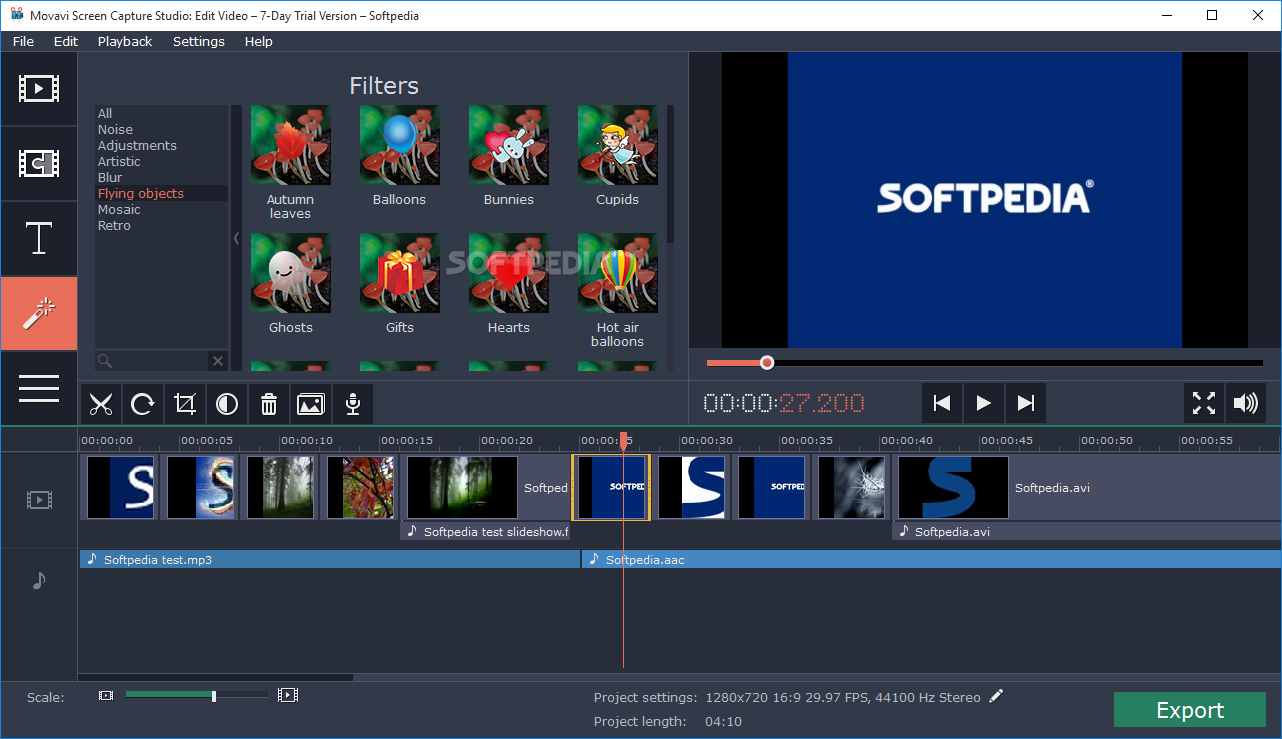Collapse the filter category list arrow
Viewport: 1282px width, 739px height.
[236, 238]
